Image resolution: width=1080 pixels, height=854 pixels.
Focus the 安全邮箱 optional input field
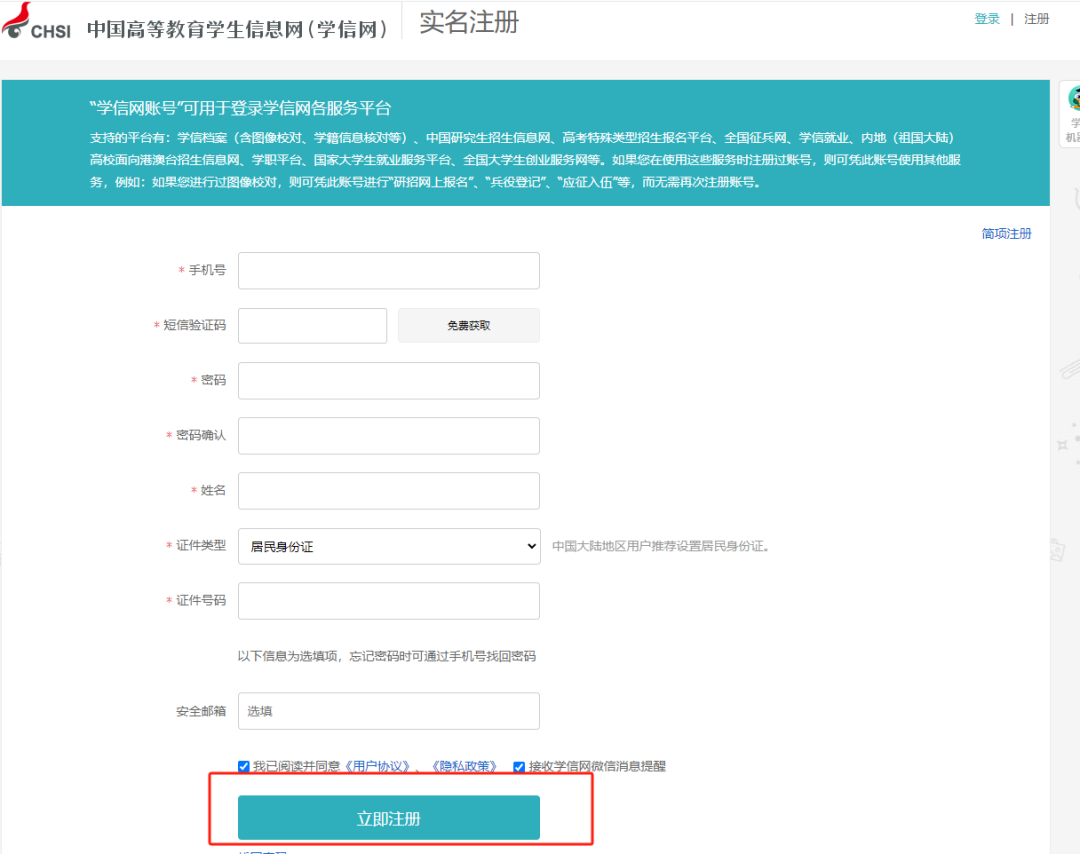[x=388, y=711]
